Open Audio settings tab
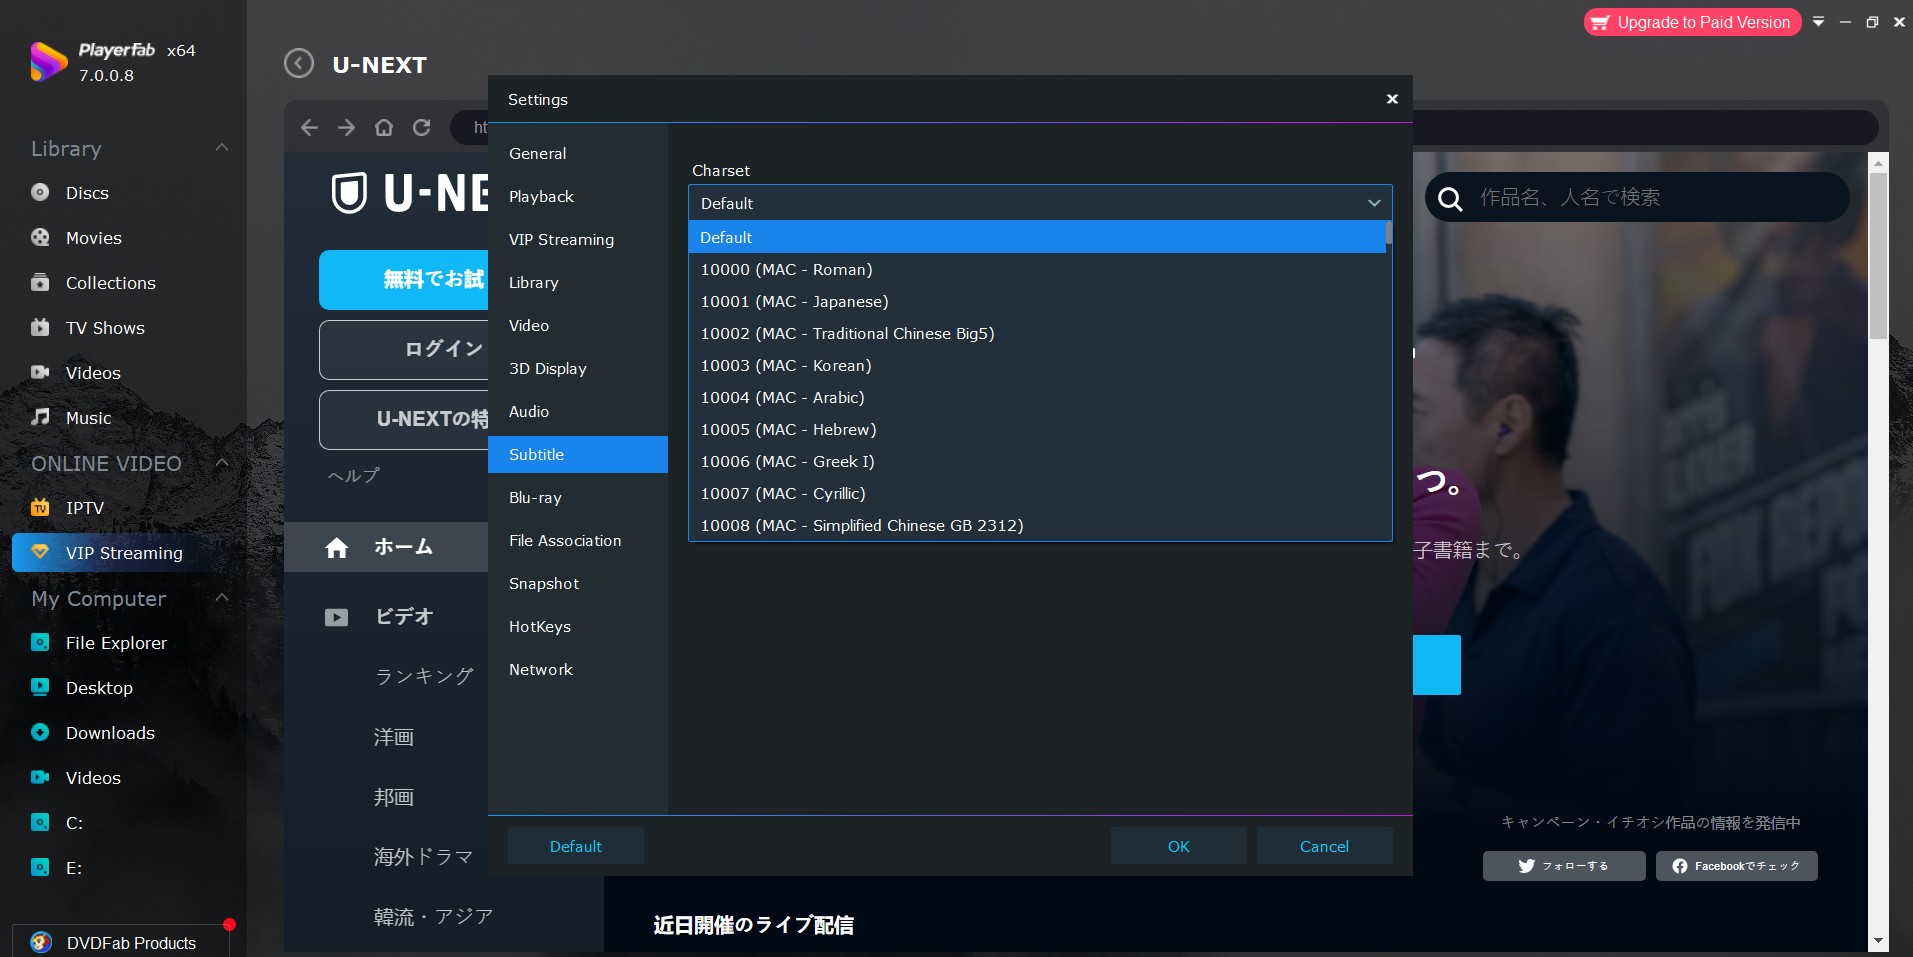 (578, 411)
